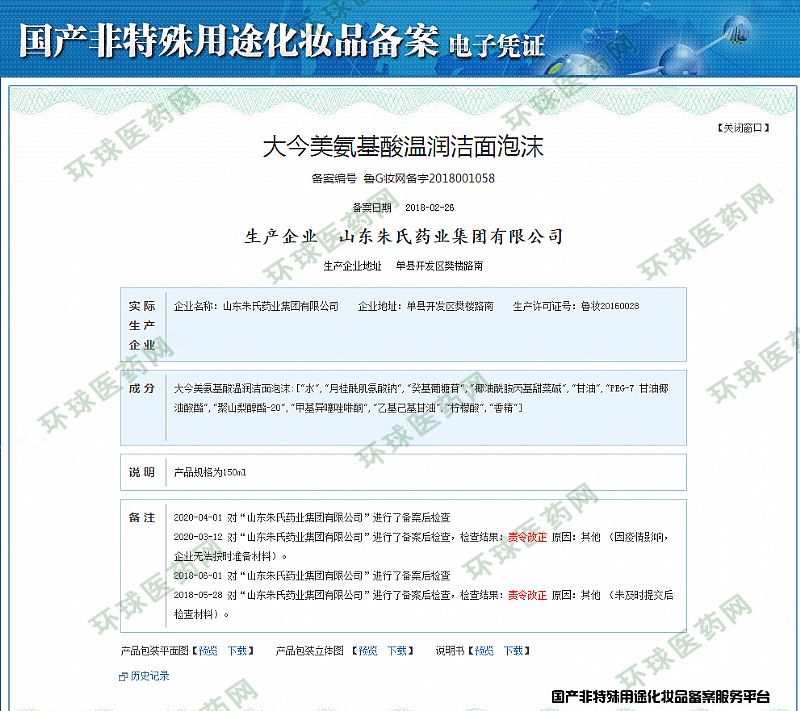Viewport: 800px width, 711px height.
Task: Click the product title 大今美氨基酸温润洁面泡沫
Action: [402, 148]
